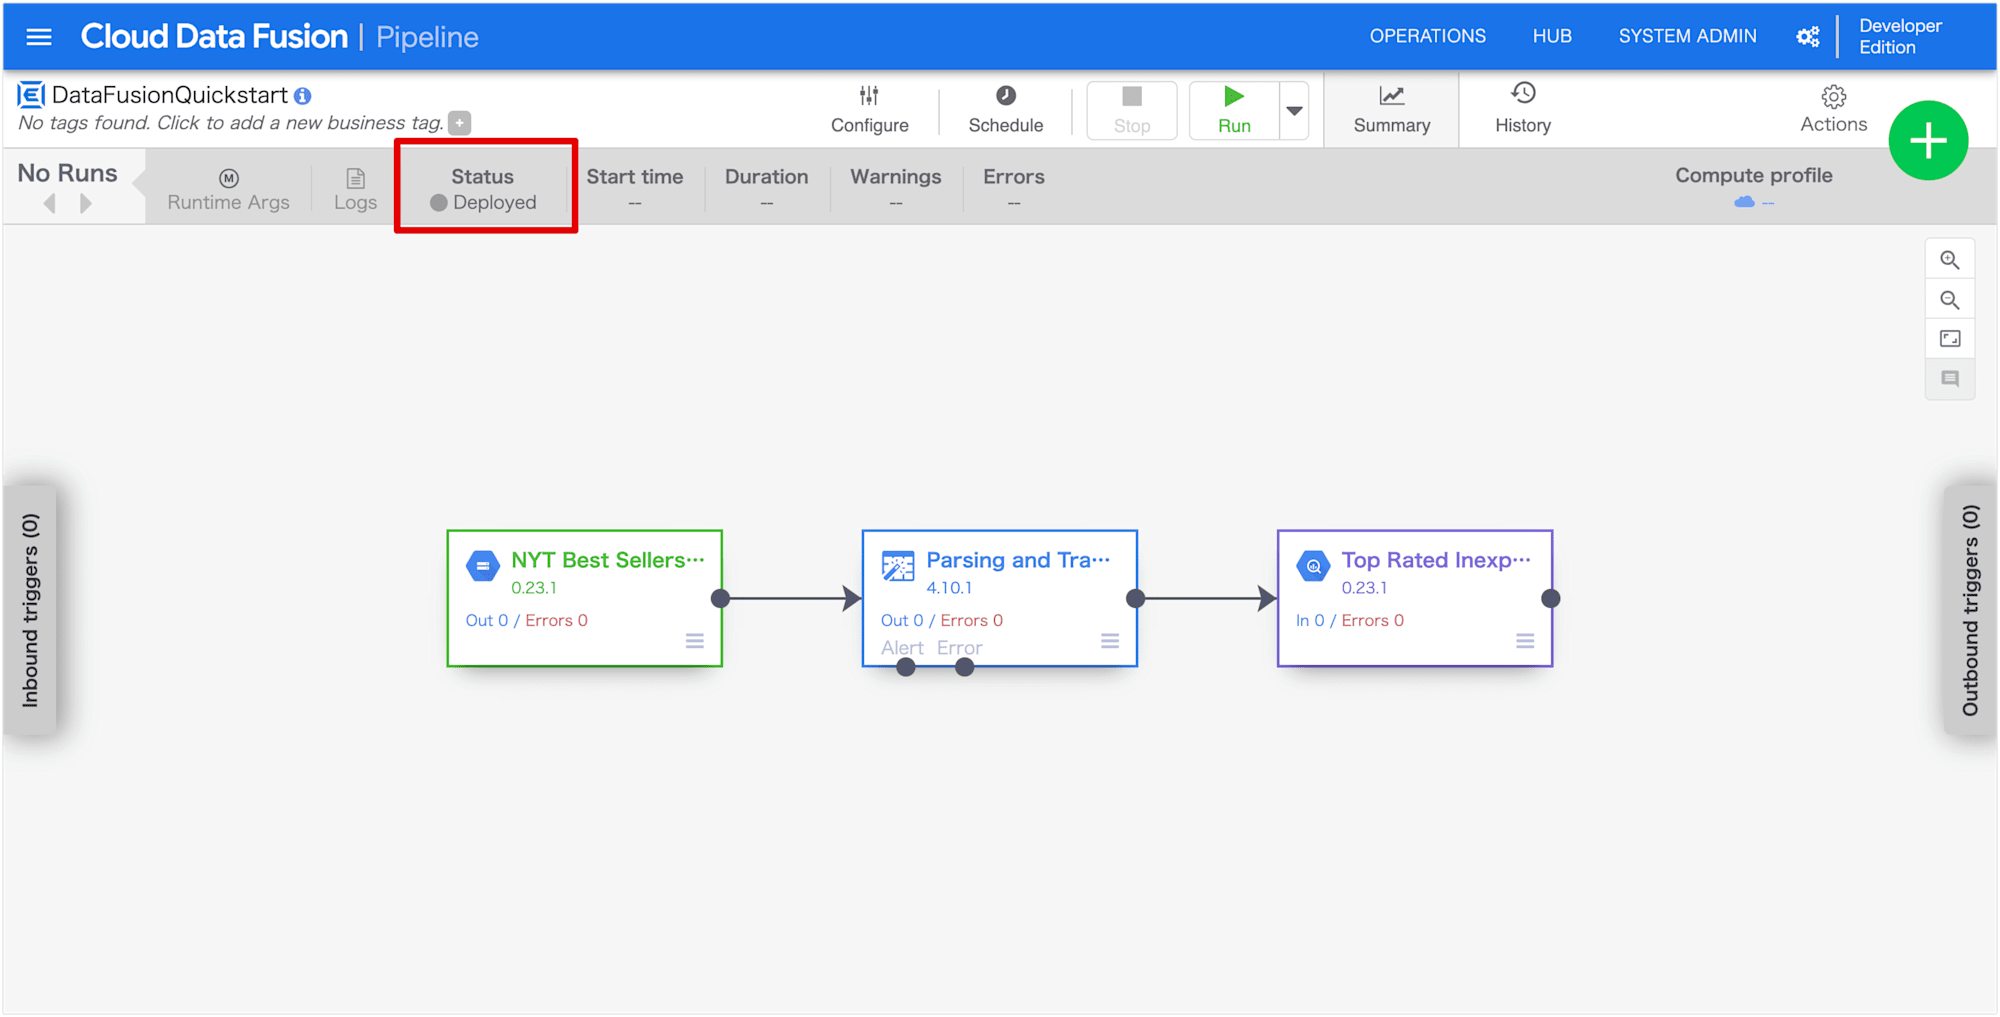Expand the Inbound triggers panel
Viewport: 2000px width, 1017px height.
[30, 611]
